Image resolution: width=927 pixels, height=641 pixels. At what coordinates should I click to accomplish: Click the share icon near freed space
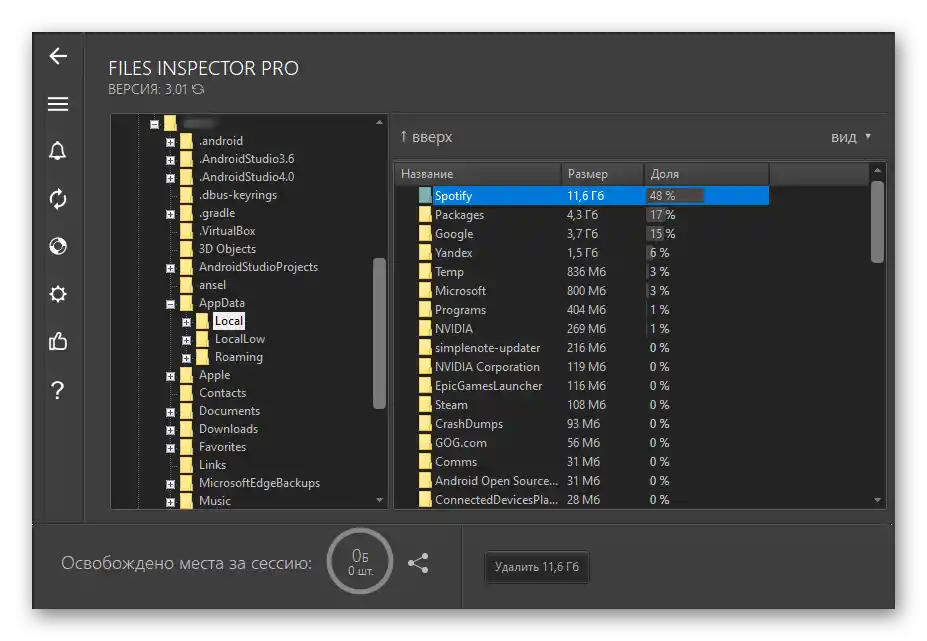click(x=418, y=562)
